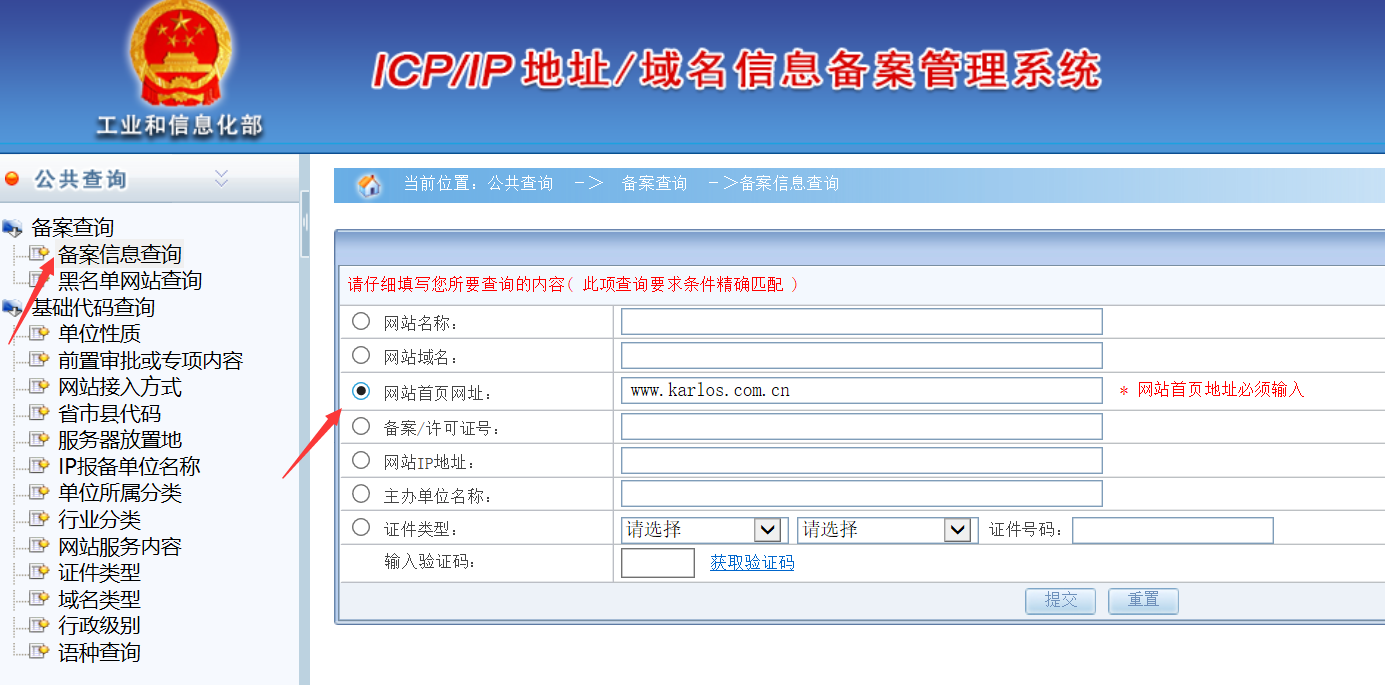Click the page icon beside 行政级别

(39, 625)
